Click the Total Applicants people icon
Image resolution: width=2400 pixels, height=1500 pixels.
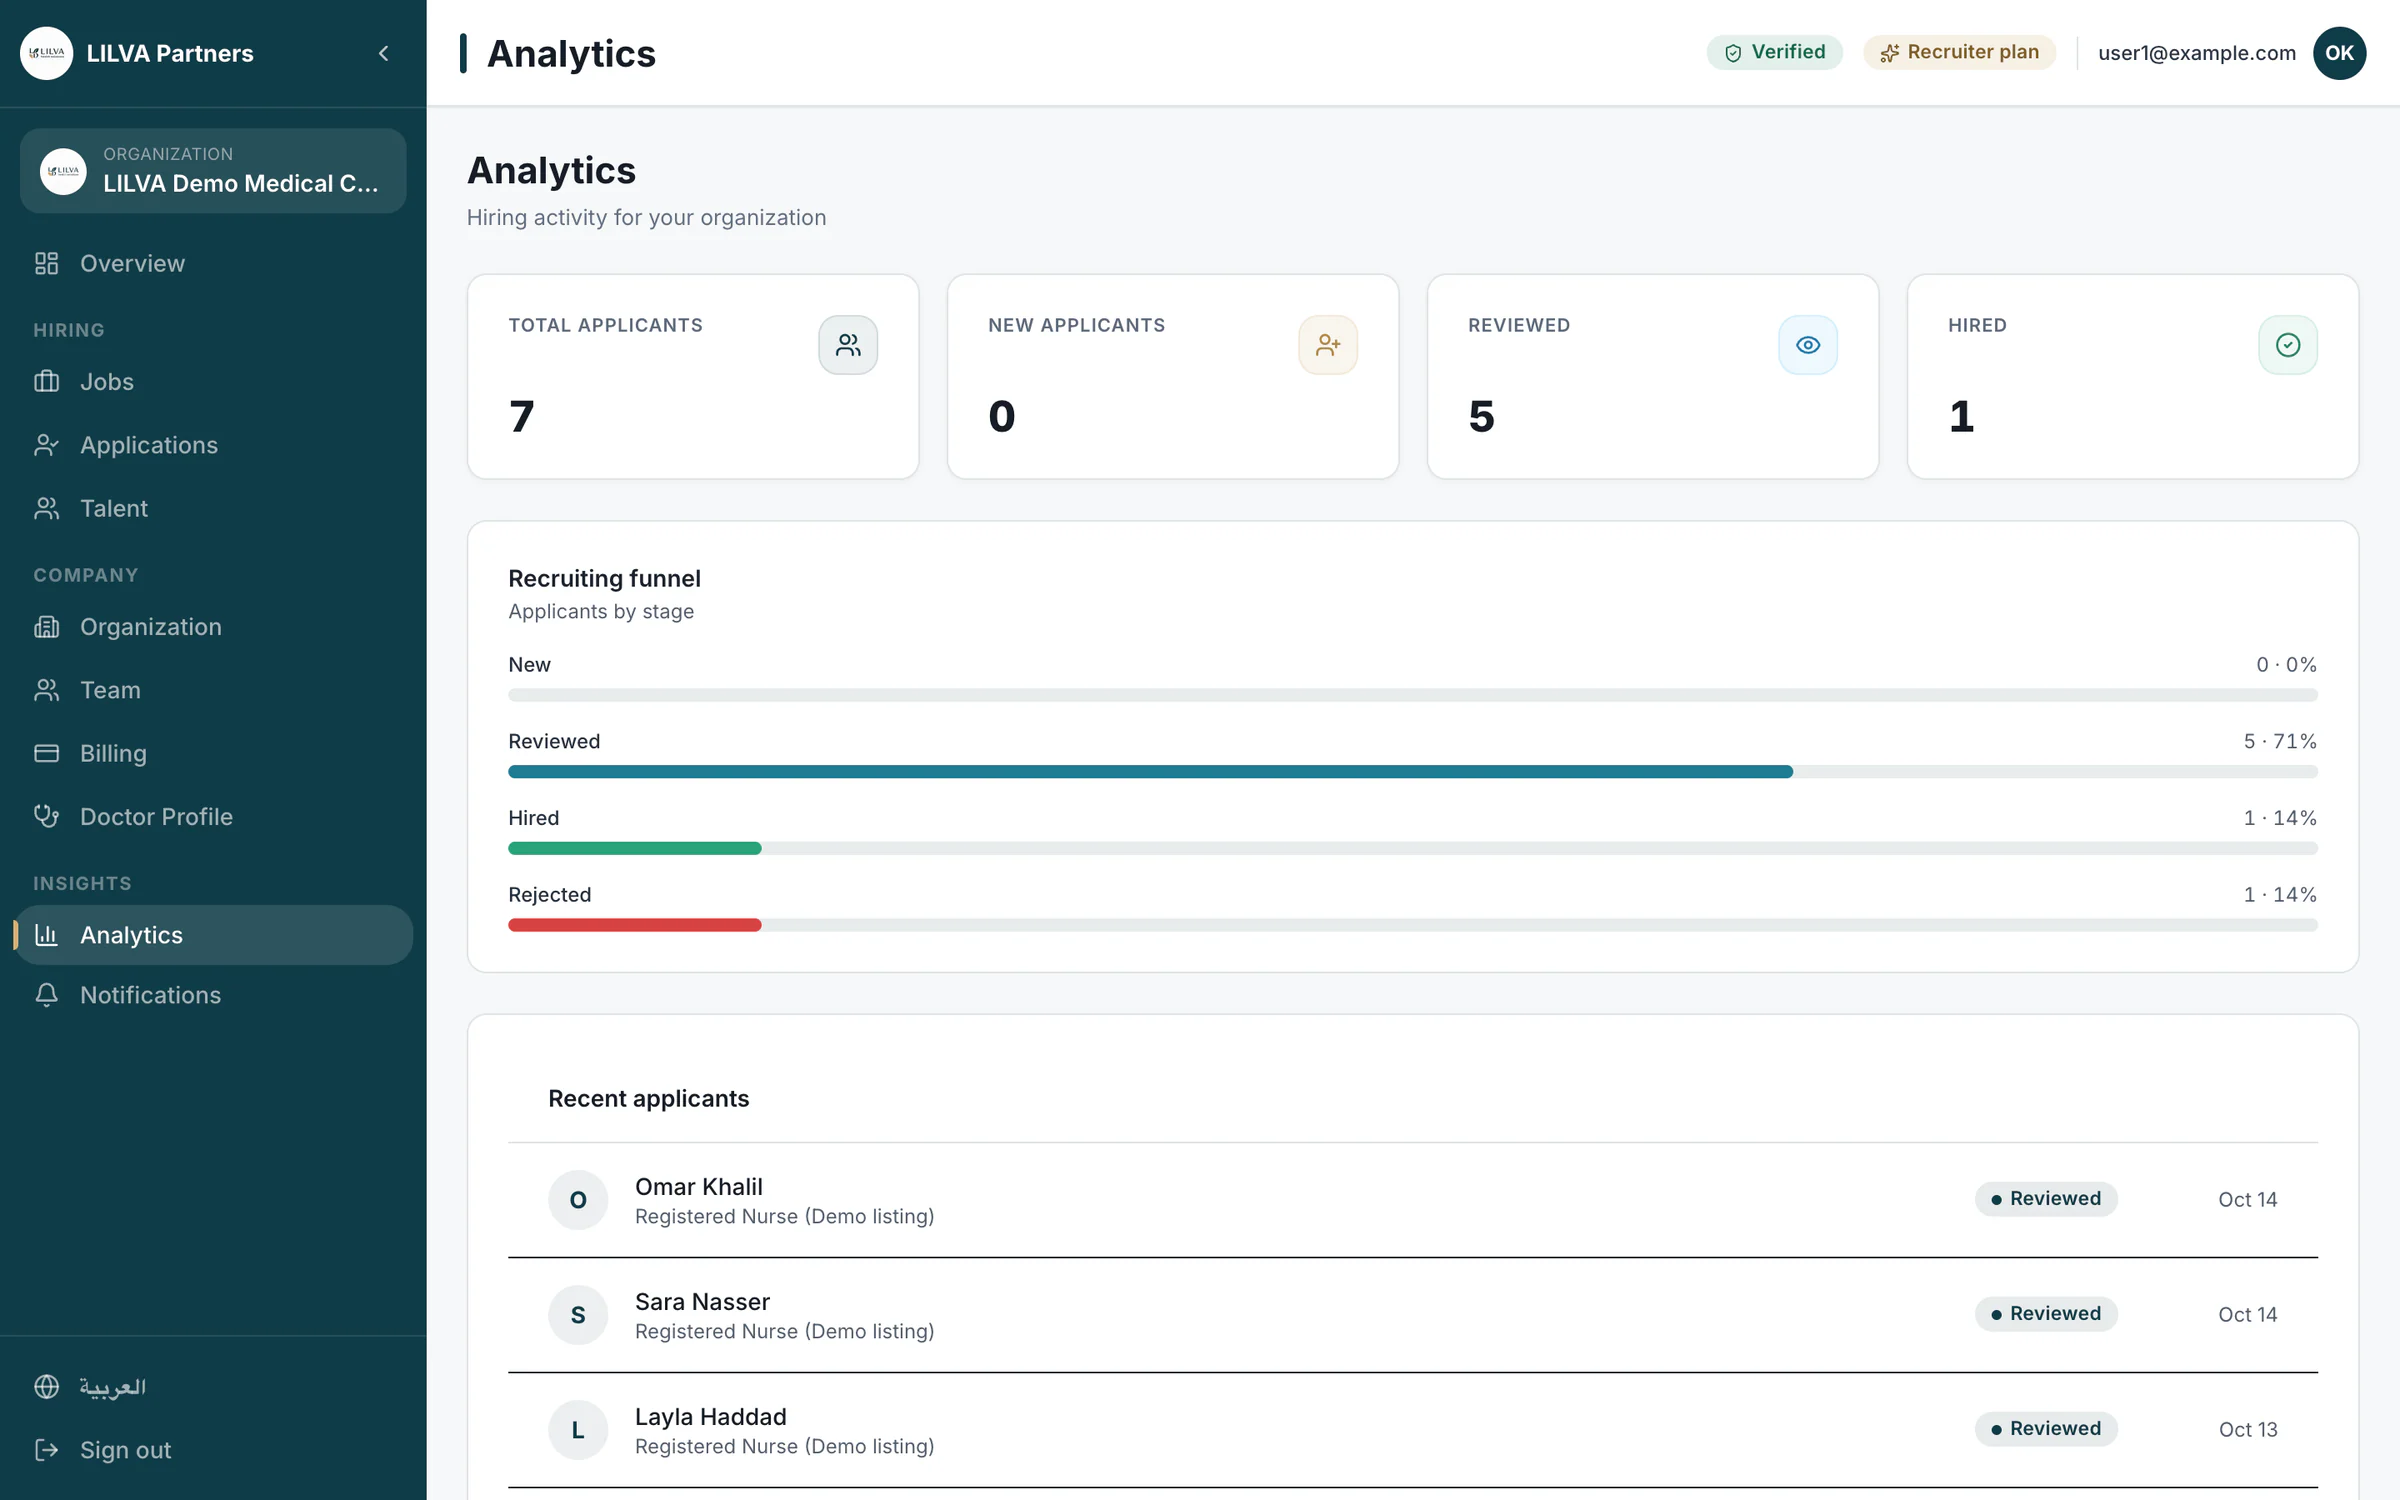[x=848, y=345]
